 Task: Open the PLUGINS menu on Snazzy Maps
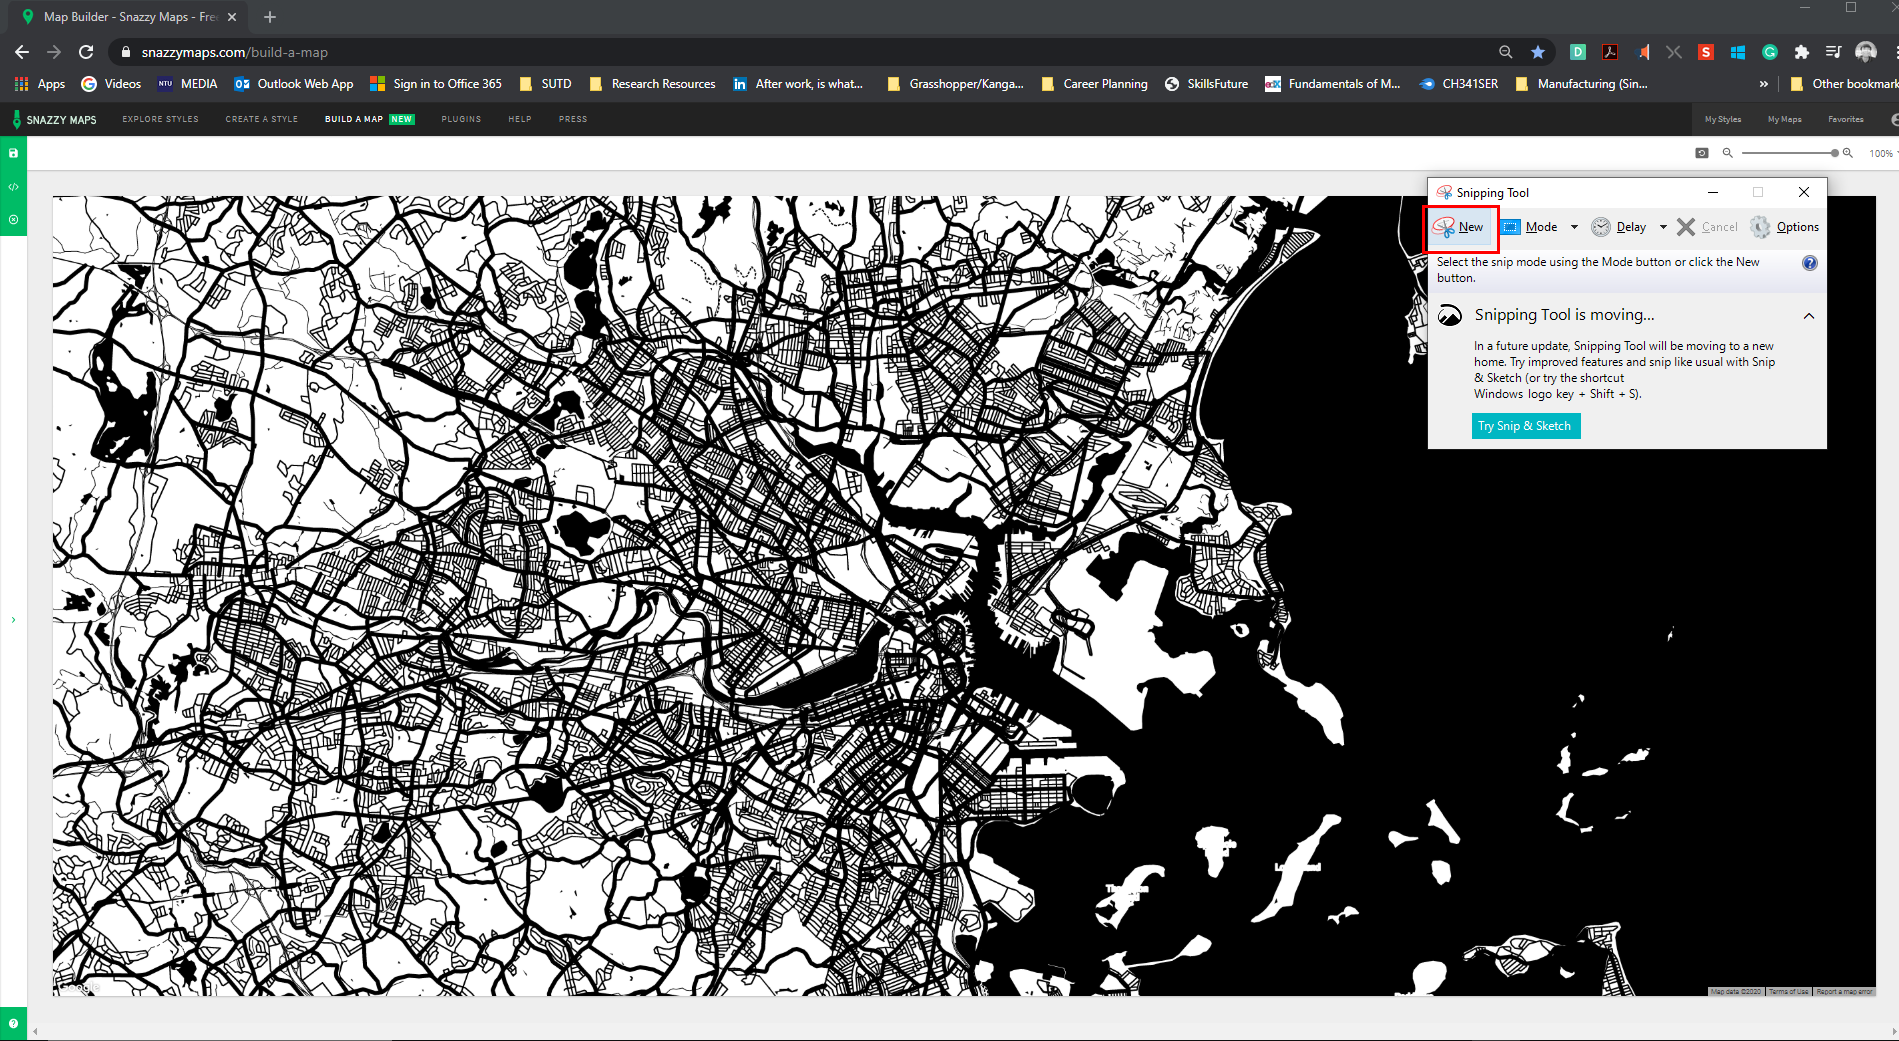pyautogui.click(x=460, y=119)
